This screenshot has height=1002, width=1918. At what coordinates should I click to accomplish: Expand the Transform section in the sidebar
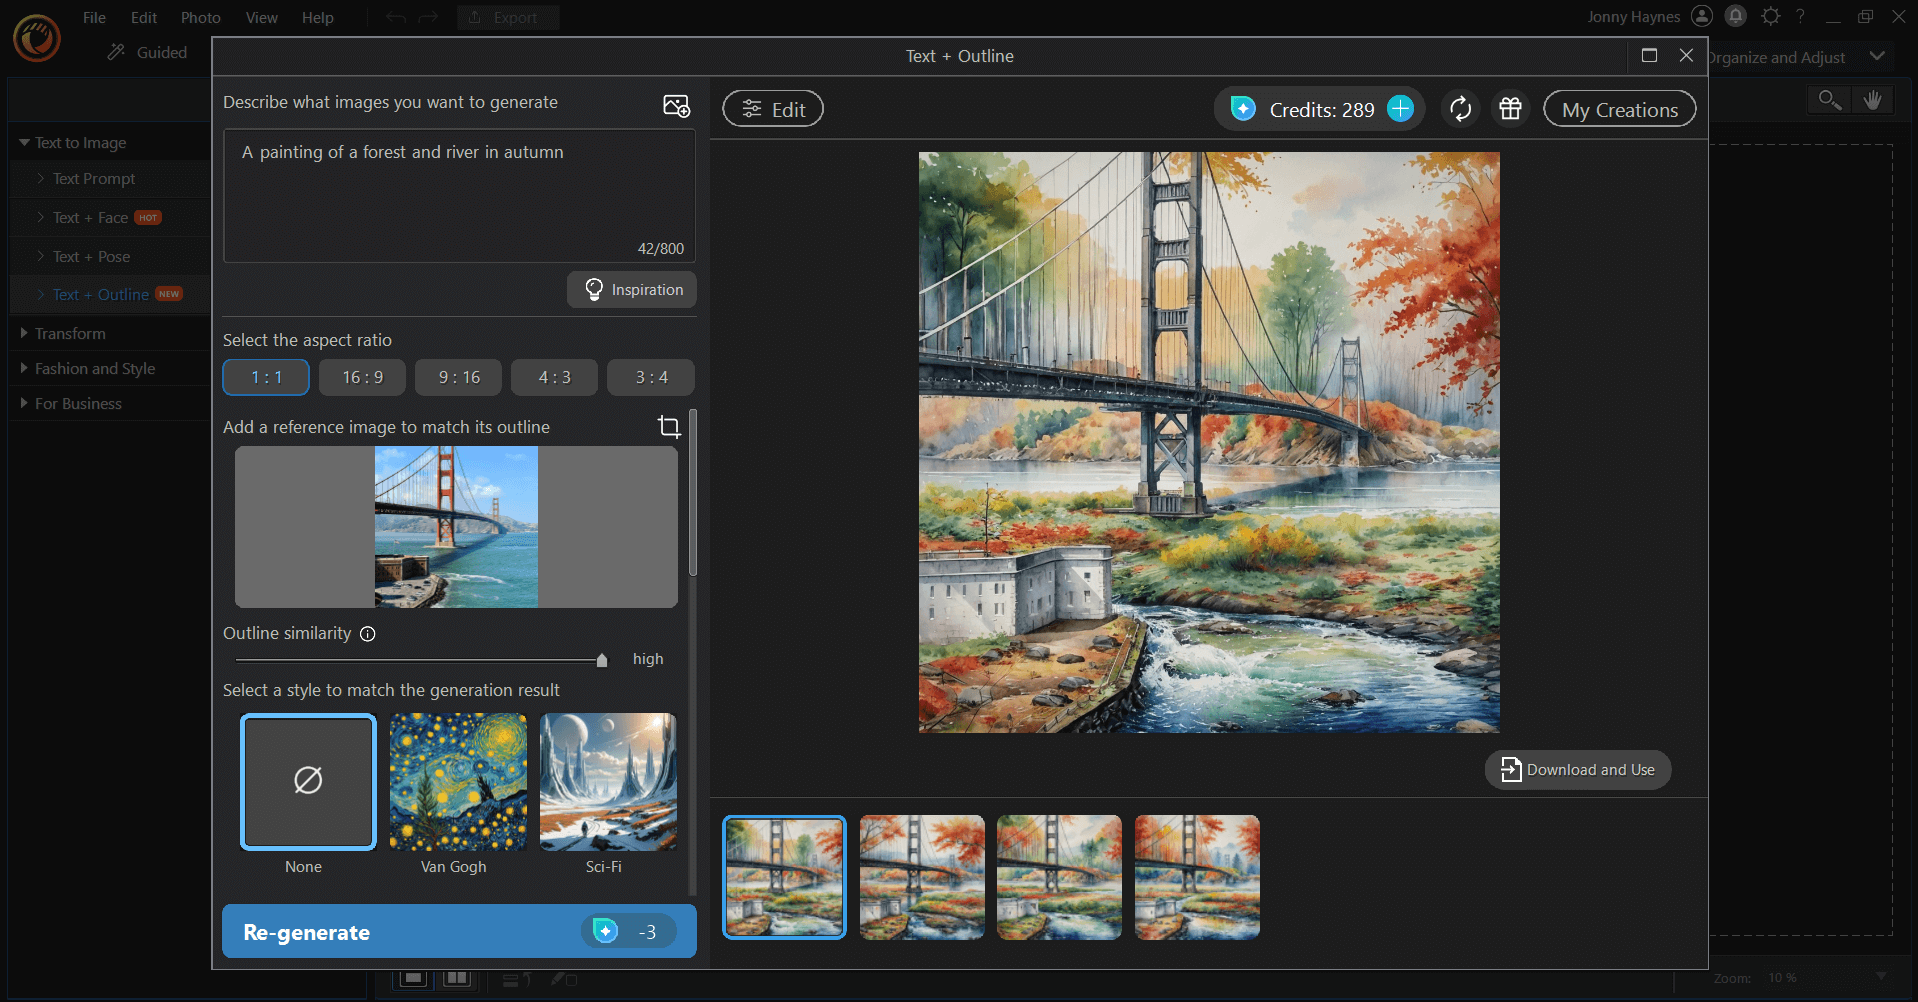click(x=70, y=333)
